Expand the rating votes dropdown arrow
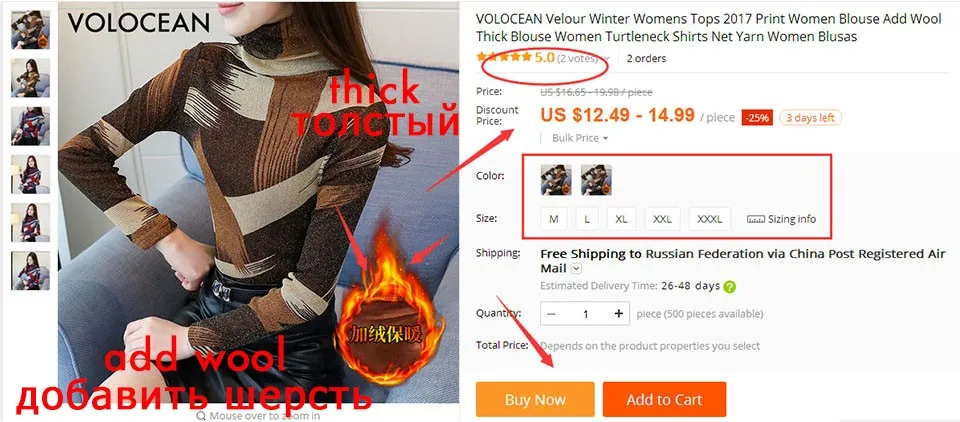The height and width of the screenshot is (422, 960). coord(607,59)
